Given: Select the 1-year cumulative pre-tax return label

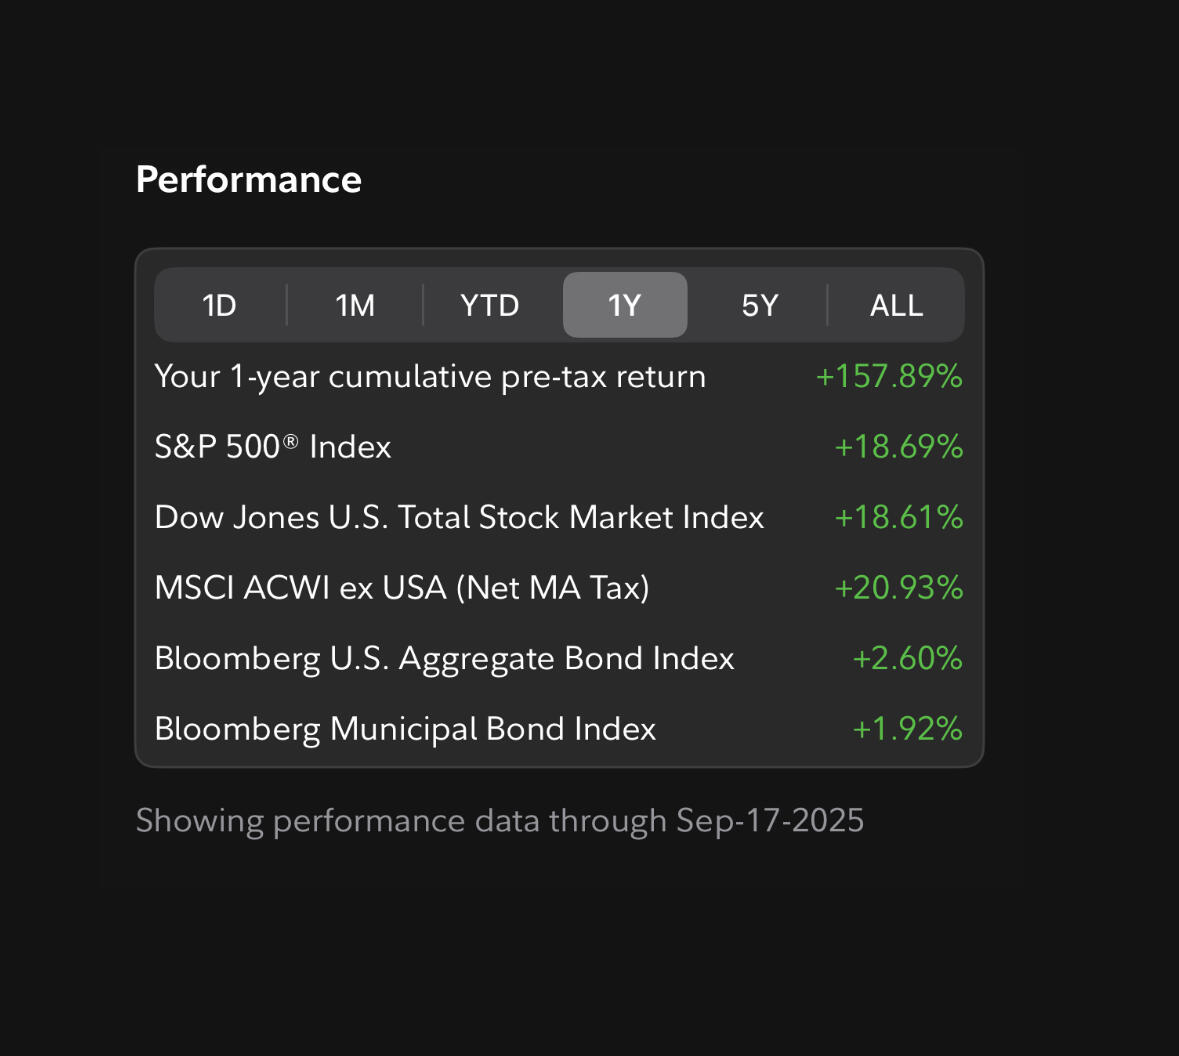Looking at the screenshot, I should pos(430,377).
